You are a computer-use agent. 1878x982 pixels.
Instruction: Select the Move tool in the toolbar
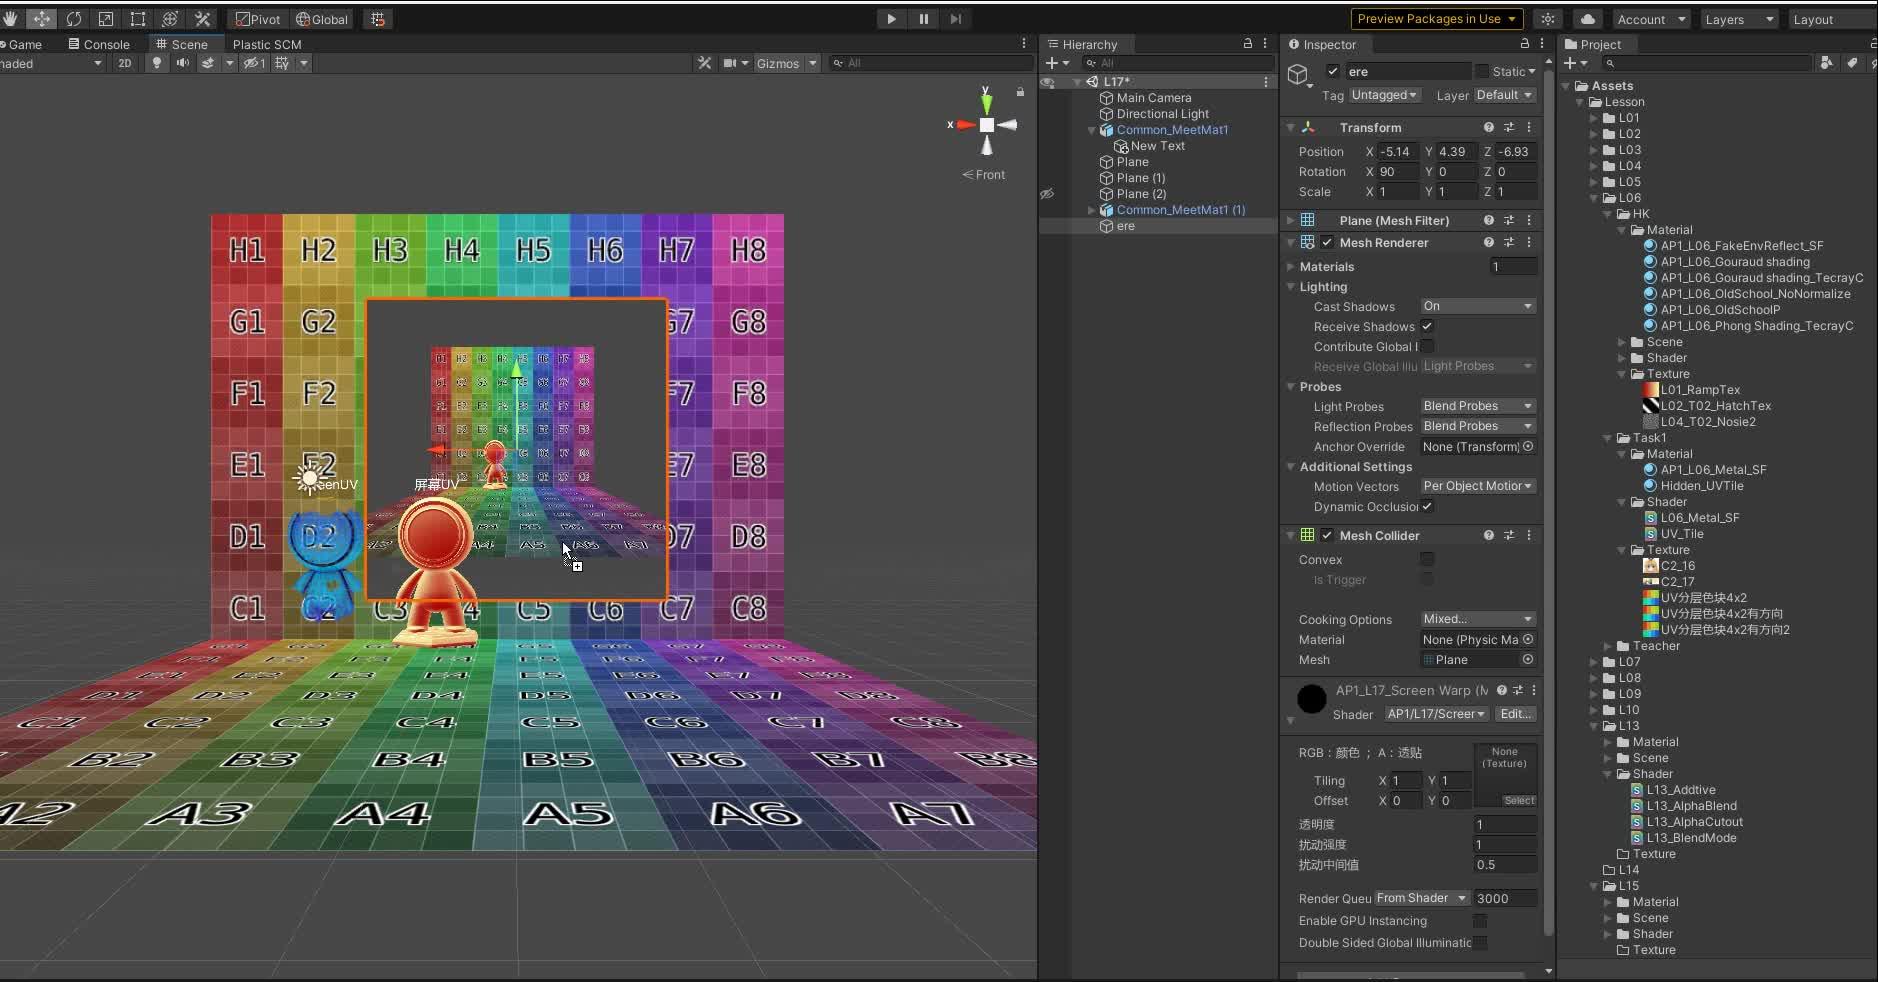coord(43,18)
